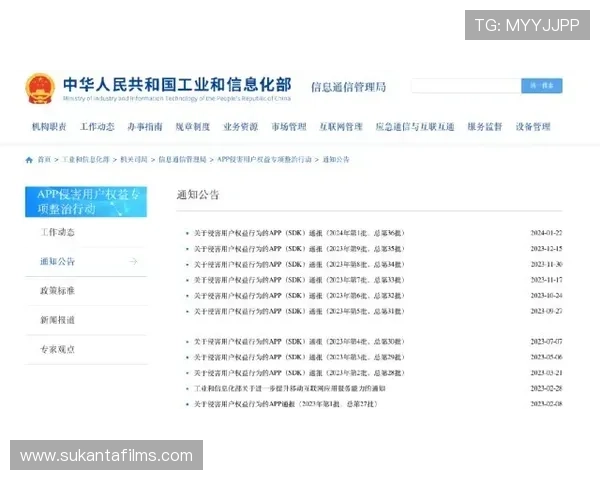Open 机构职责 in top navigation
Image resolution: width=600 pixels, height=480 pixels.
(49, 127)
